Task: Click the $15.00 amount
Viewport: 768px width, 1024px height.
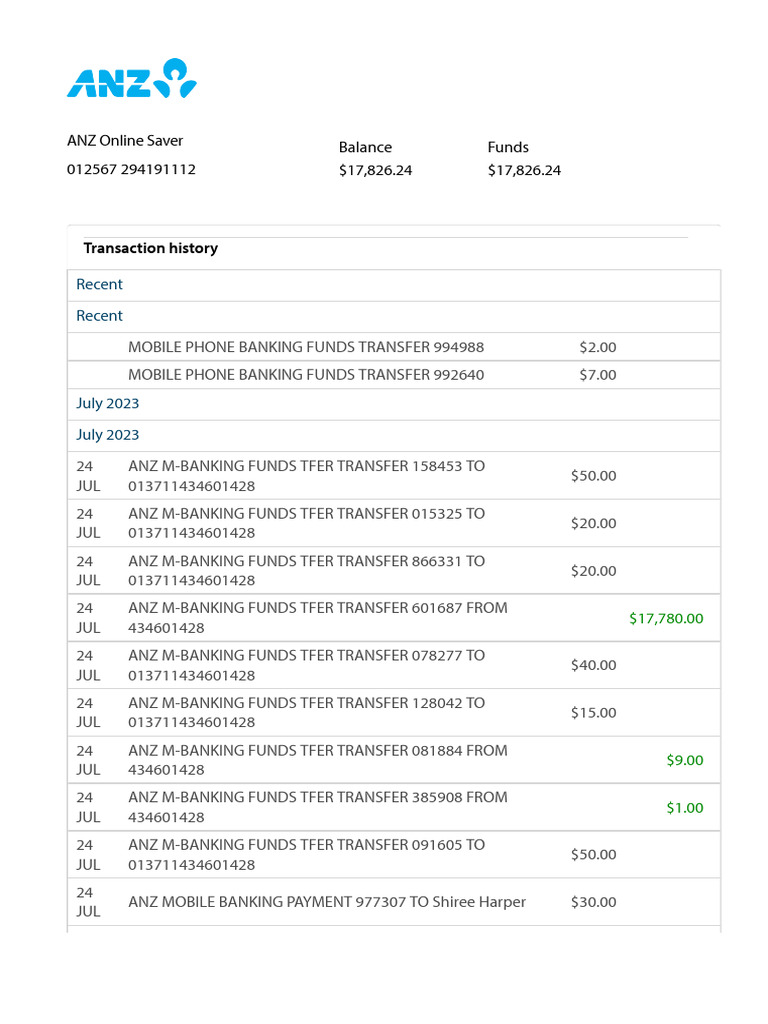Action: click(x=594, y=712)
